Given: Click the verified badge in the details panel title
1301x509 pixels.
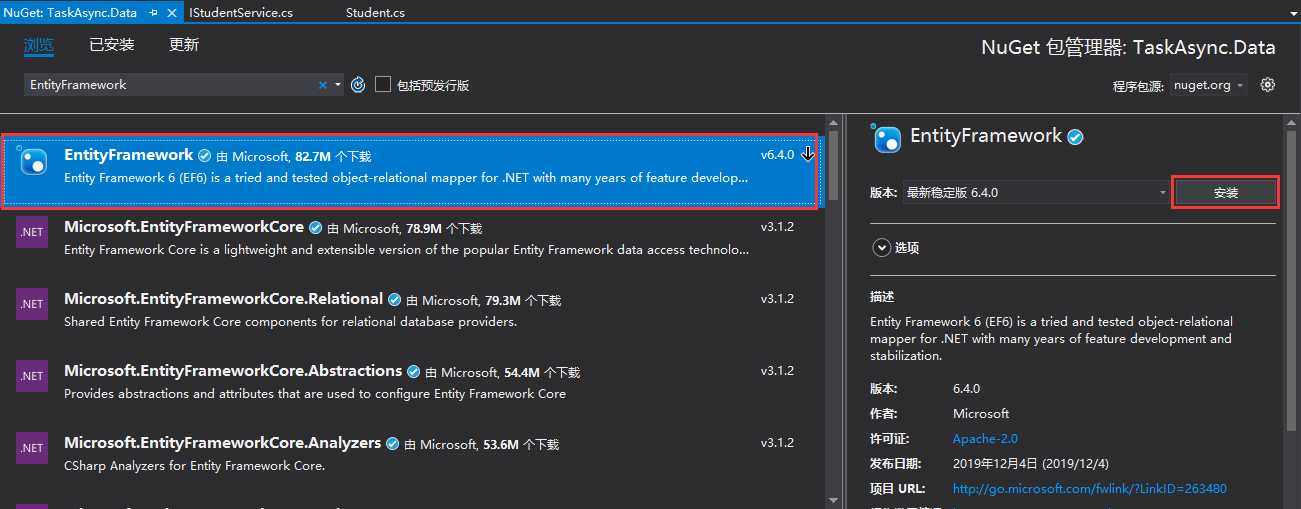Looking at the screenshot, I should tap(1076, 137).
